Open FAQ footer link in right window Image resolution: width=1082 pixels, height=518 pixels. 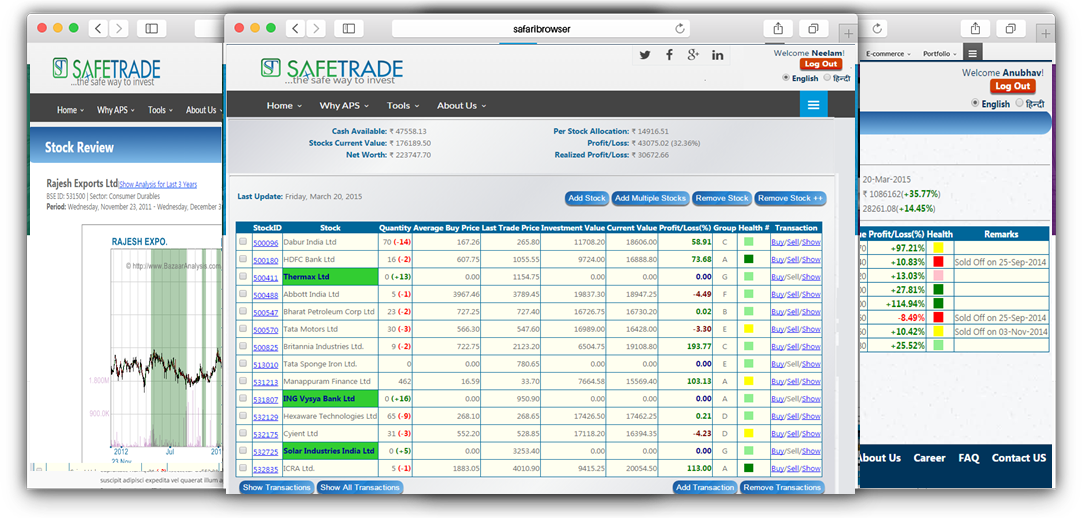(969, 458)
